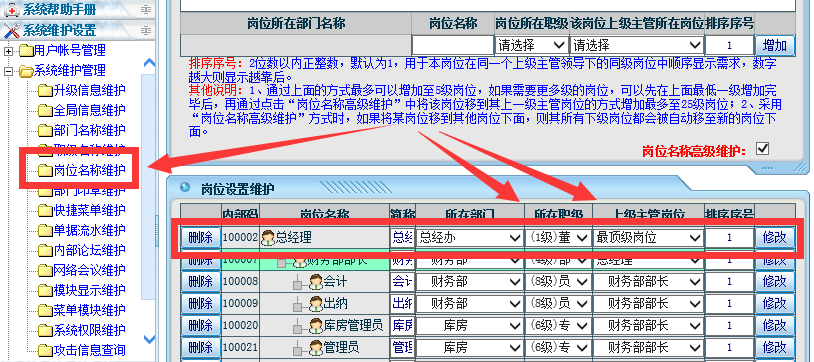
Task: Open 最顶级岗位 supervisor dropdown
Action: pos(647,238)
